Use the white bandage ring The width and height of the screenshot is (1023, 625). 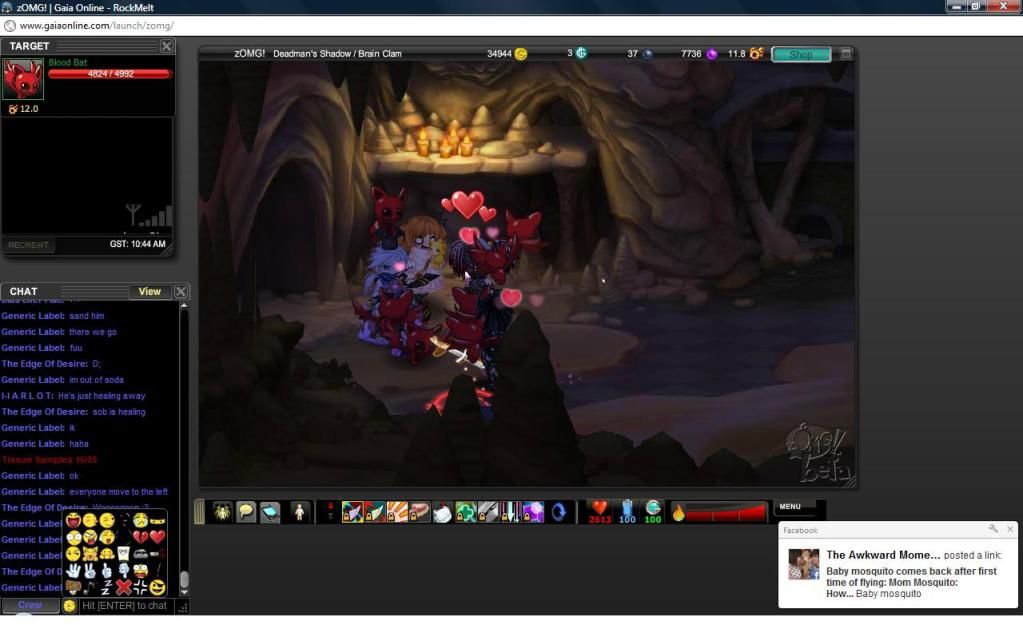(x=443, y=511)
